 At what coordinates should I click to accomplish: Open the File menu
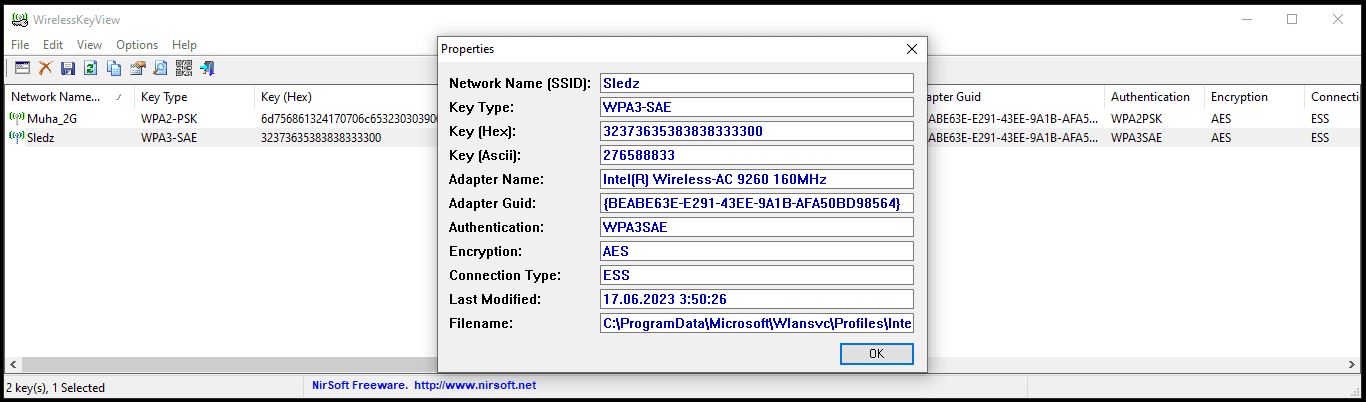[20, 45]
